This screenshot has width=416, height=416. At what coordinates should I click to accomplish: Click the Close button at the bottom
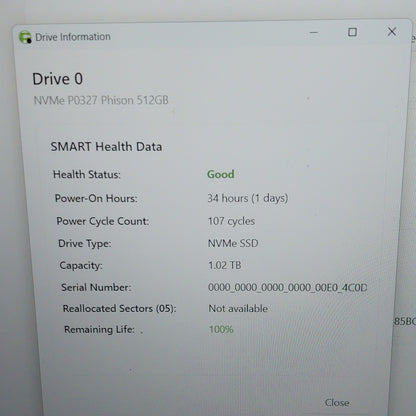pyautogui.click(x=337, y=403)
